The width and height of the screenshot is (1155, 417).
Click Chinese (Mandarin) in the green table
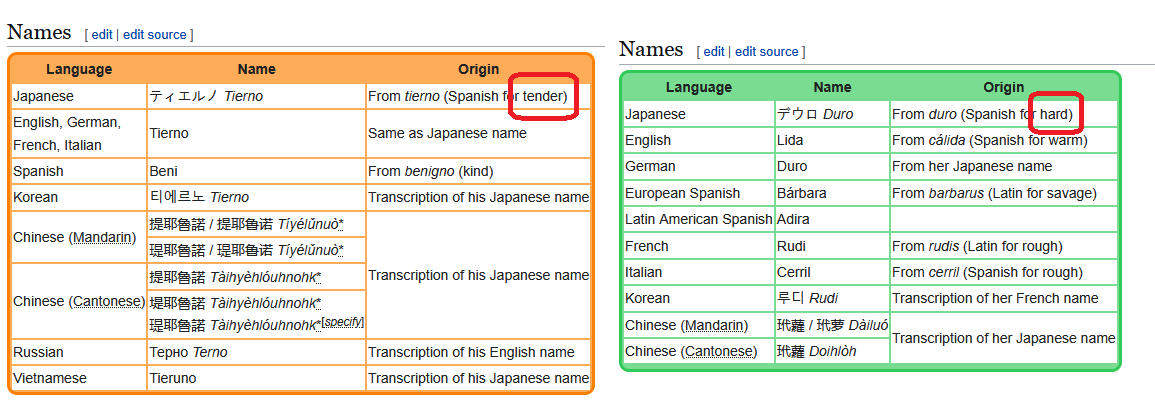[698, 325]
